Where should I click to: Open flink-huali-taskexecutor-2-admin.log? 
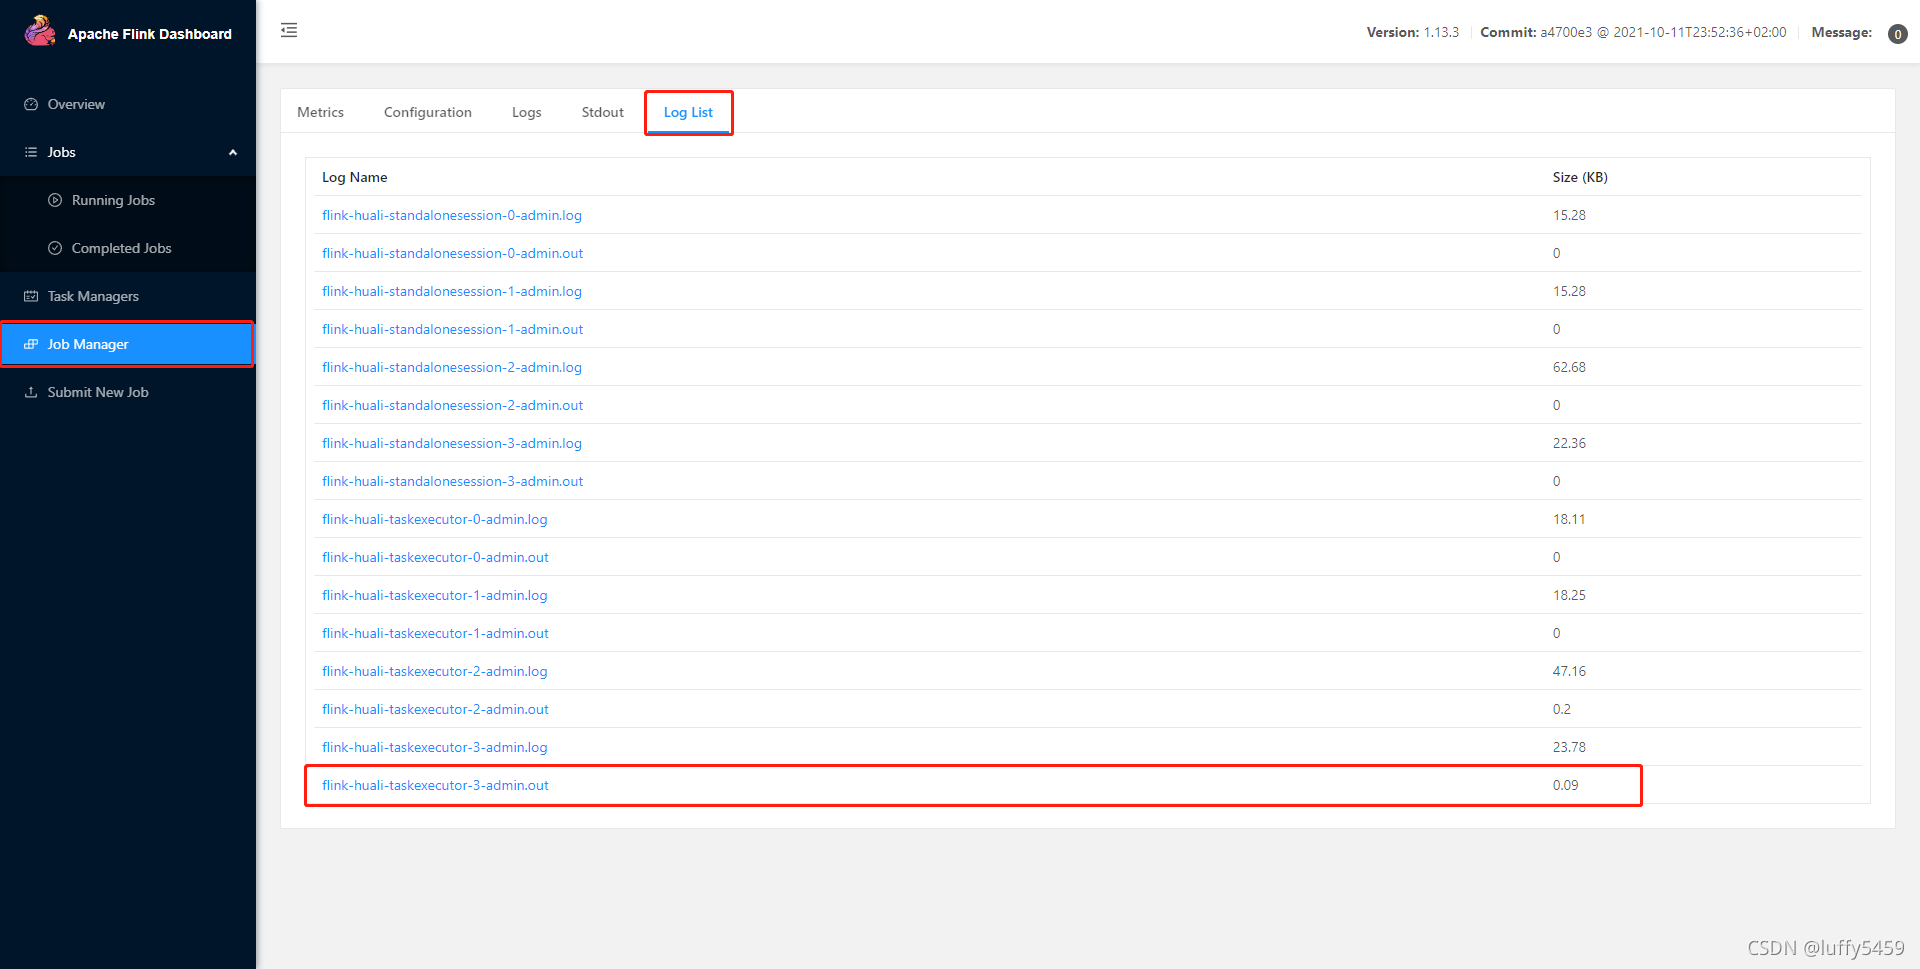pos(435,671)
